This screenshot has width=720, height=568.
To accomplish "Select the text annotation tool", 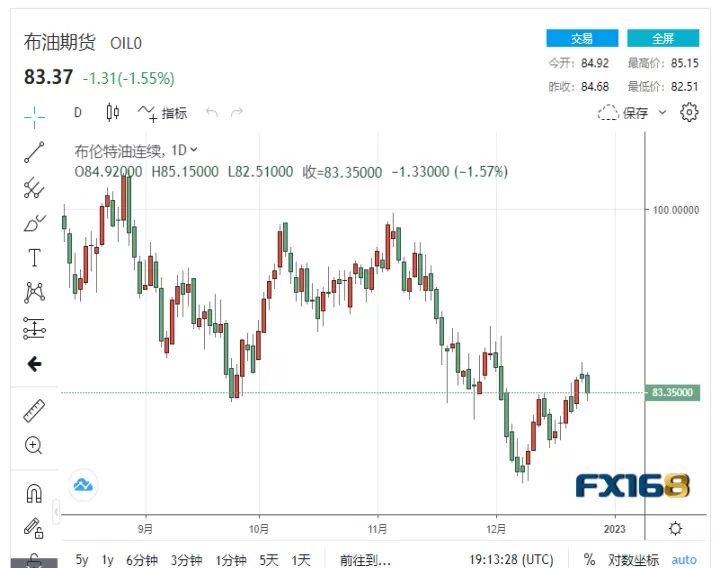I will click(34, 258).
